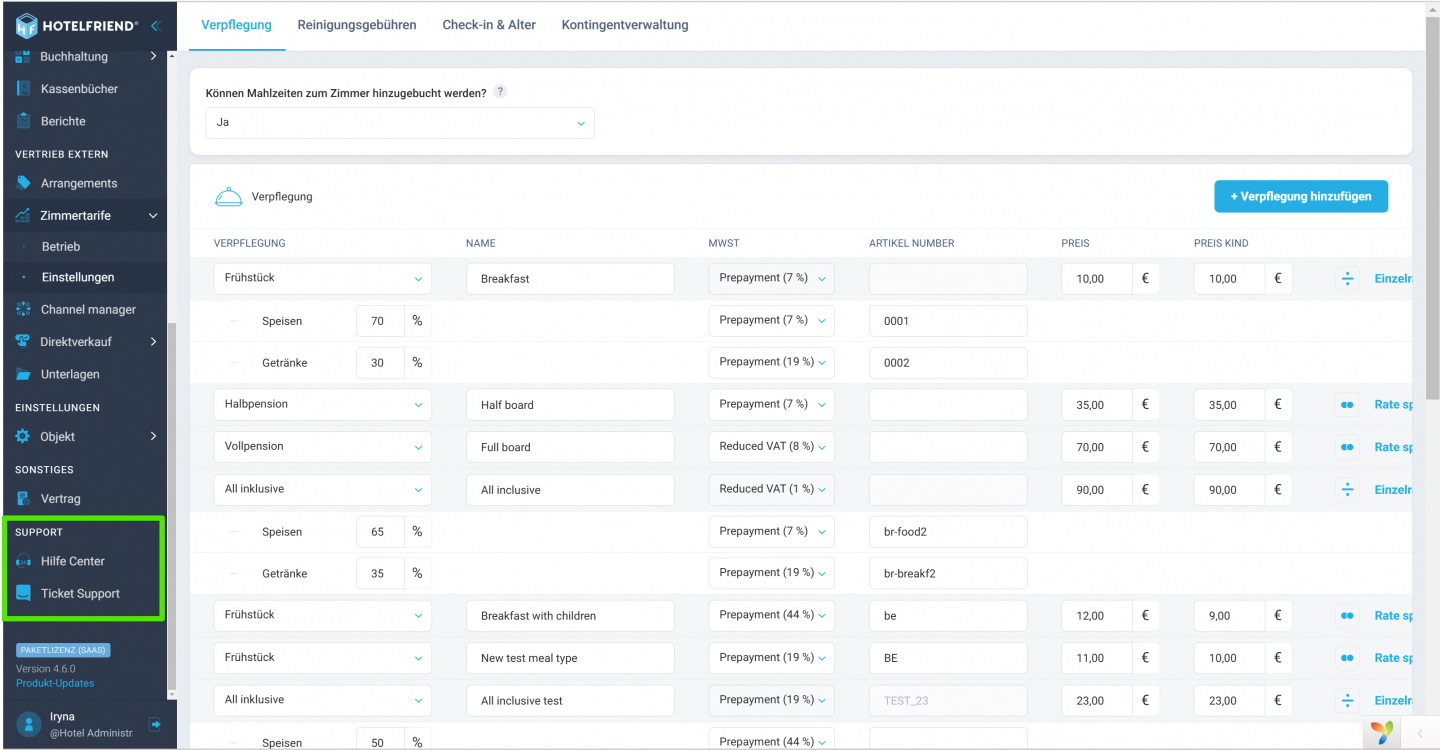Open Kassenbücher in the sidebar
Screen dimensions: 1440x750
pyautogui.click(x=79, y=89)
